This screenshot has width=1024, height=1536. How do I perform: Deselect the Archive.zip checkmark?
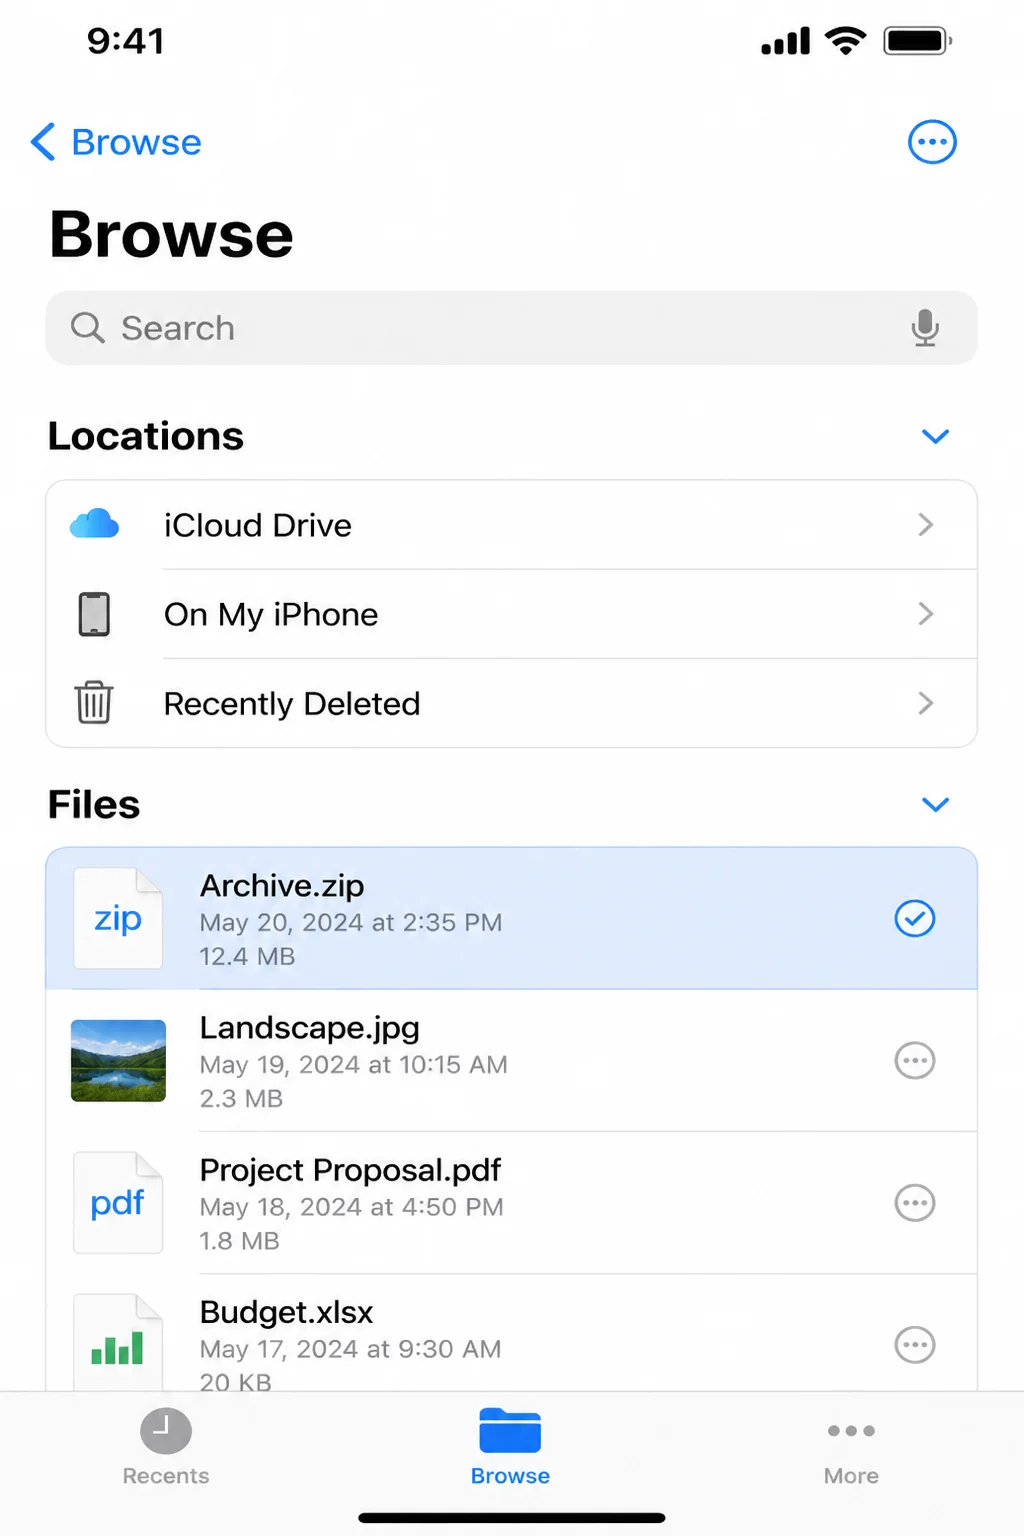point(914,918)
